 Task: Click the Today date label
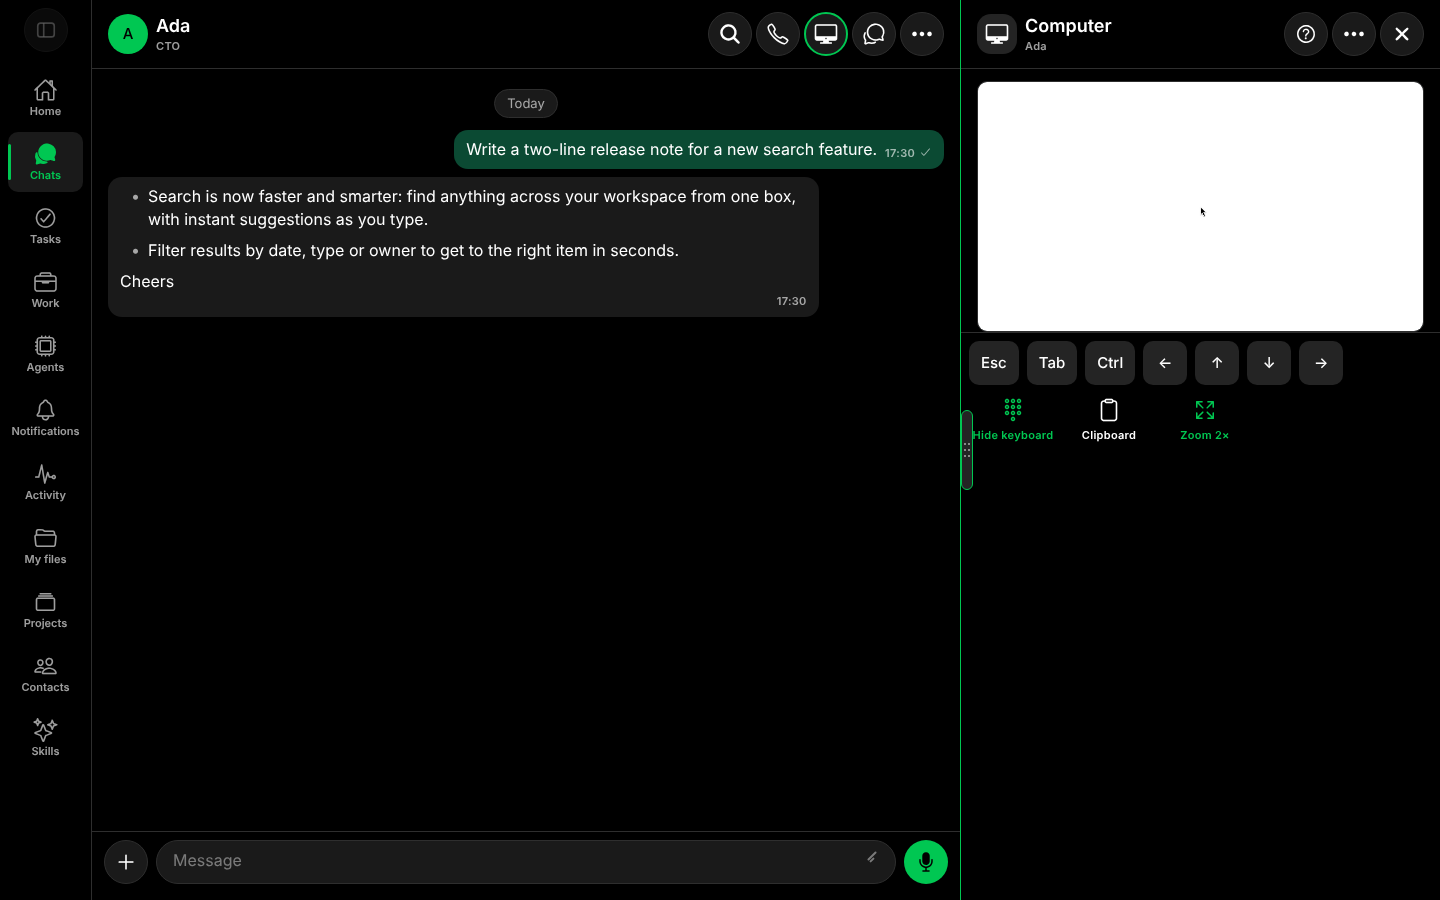[526, 103]
